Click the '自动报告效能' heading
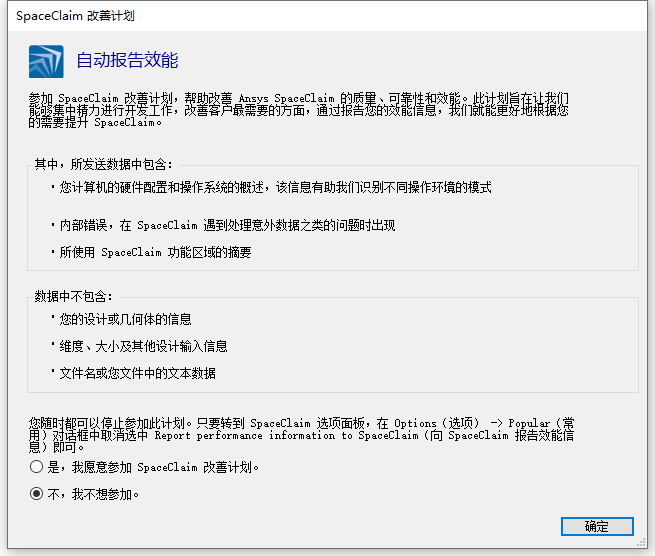Image resolution: width=655 pixels, height=556 pixels. coord(127,60)
